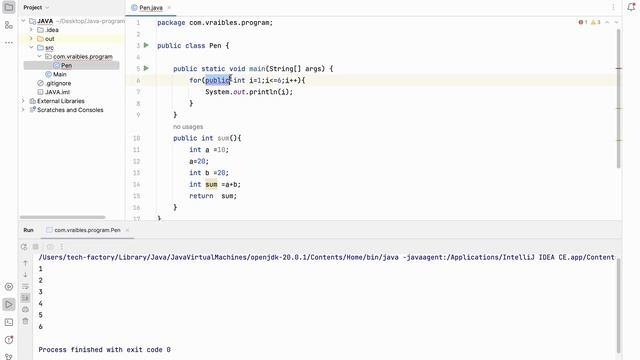Close the Pen.java editor tab
The image size is (640, 360).
click(x=169, y=8)
